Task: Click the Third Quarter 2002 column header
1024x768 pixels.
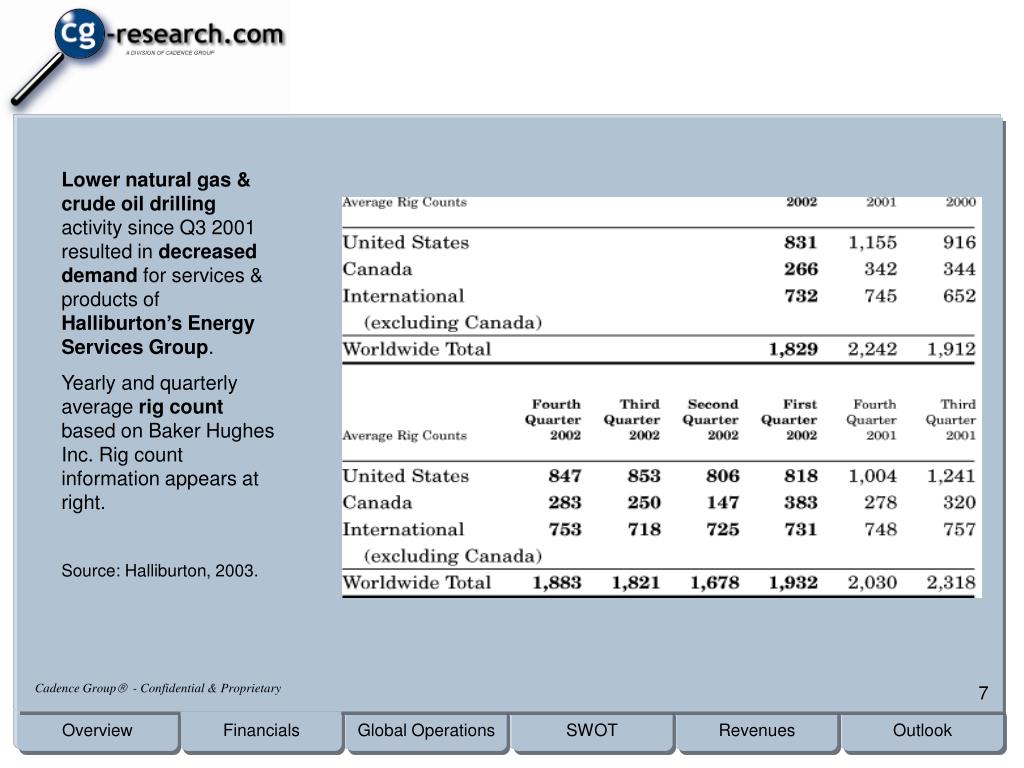Action: coord(632,420)
